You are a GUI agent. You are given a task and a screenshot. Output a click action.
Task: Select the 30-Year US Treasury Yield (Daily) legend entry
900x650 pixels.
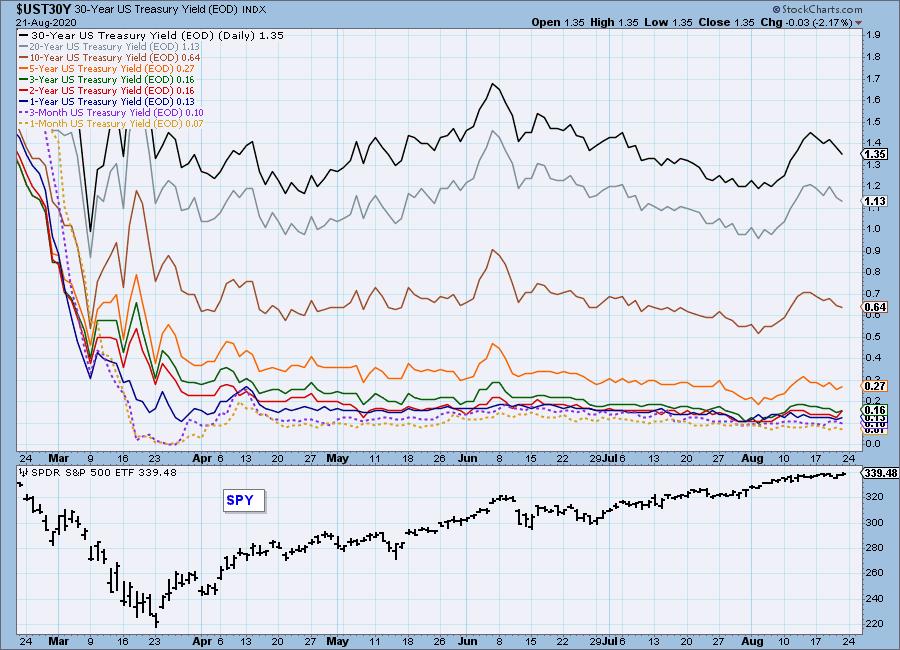(x=152, y=35)
